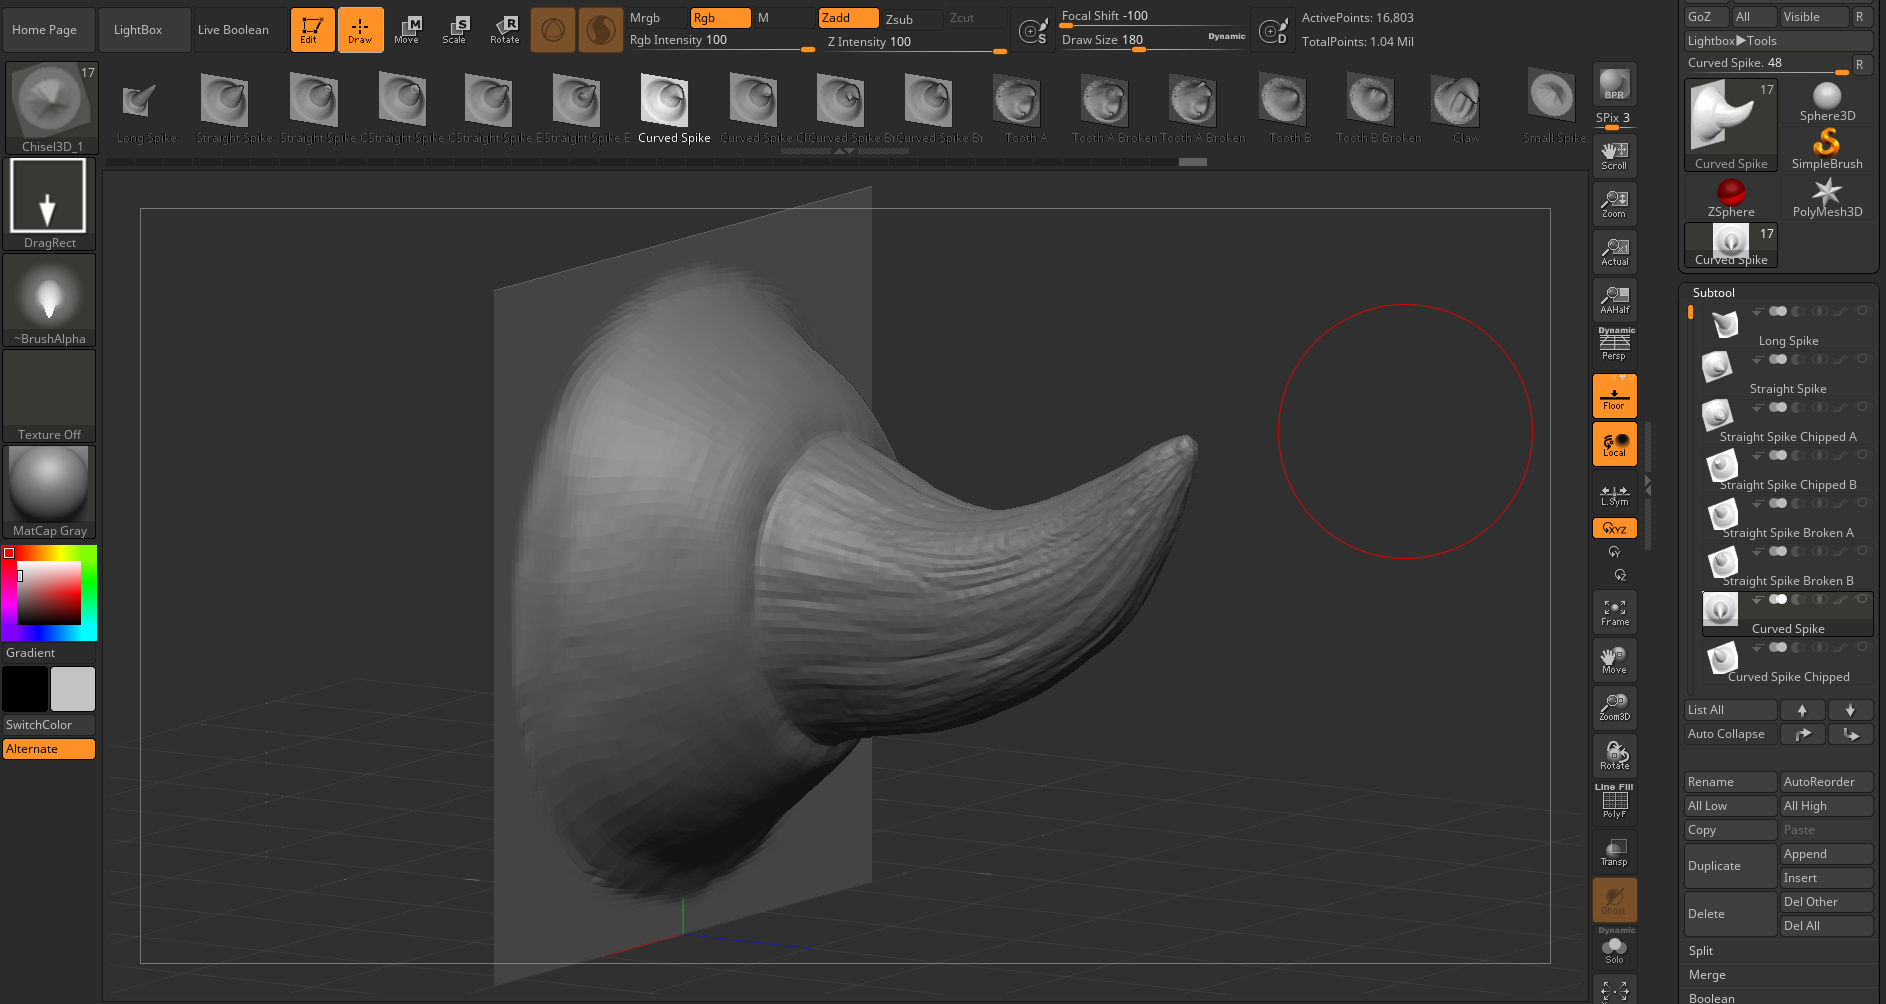Open the LightBox tab
This screenshot has width=1886, height=1004.
click(138, 30)
